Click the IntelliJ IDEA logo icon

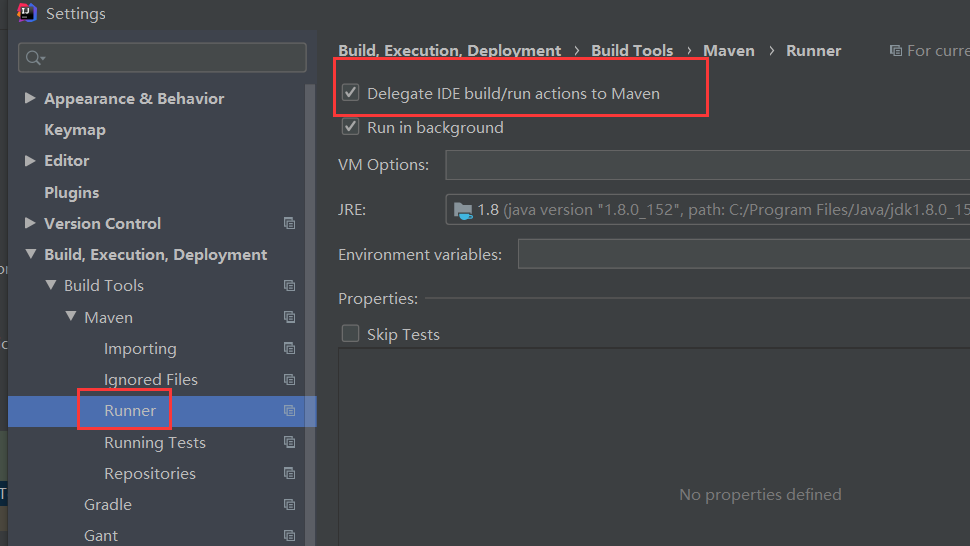[27, 12]
